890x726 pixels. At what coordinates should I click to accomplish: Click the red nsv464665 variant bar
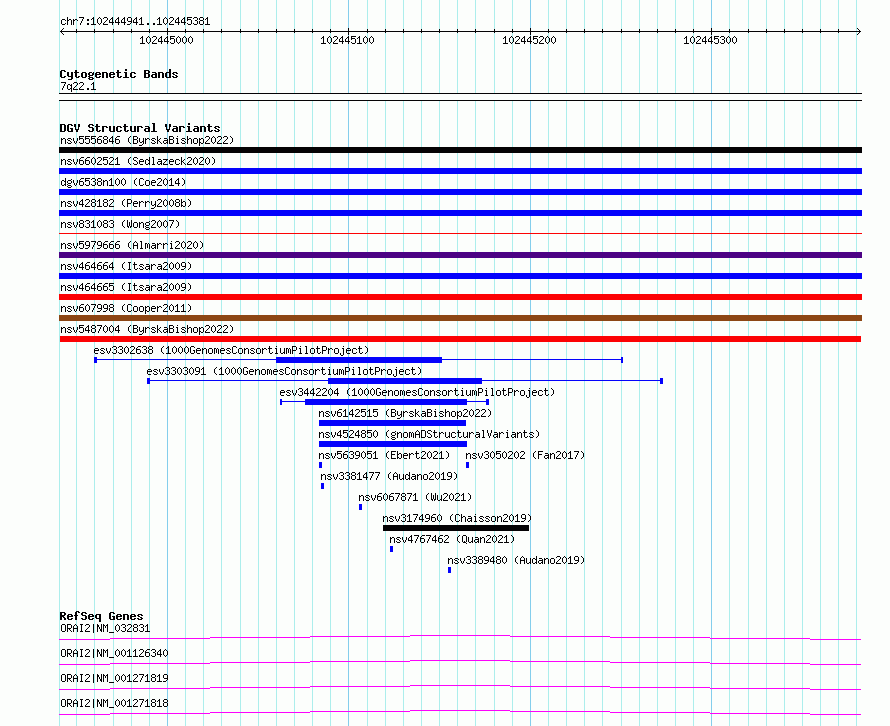tap(460, 297)
